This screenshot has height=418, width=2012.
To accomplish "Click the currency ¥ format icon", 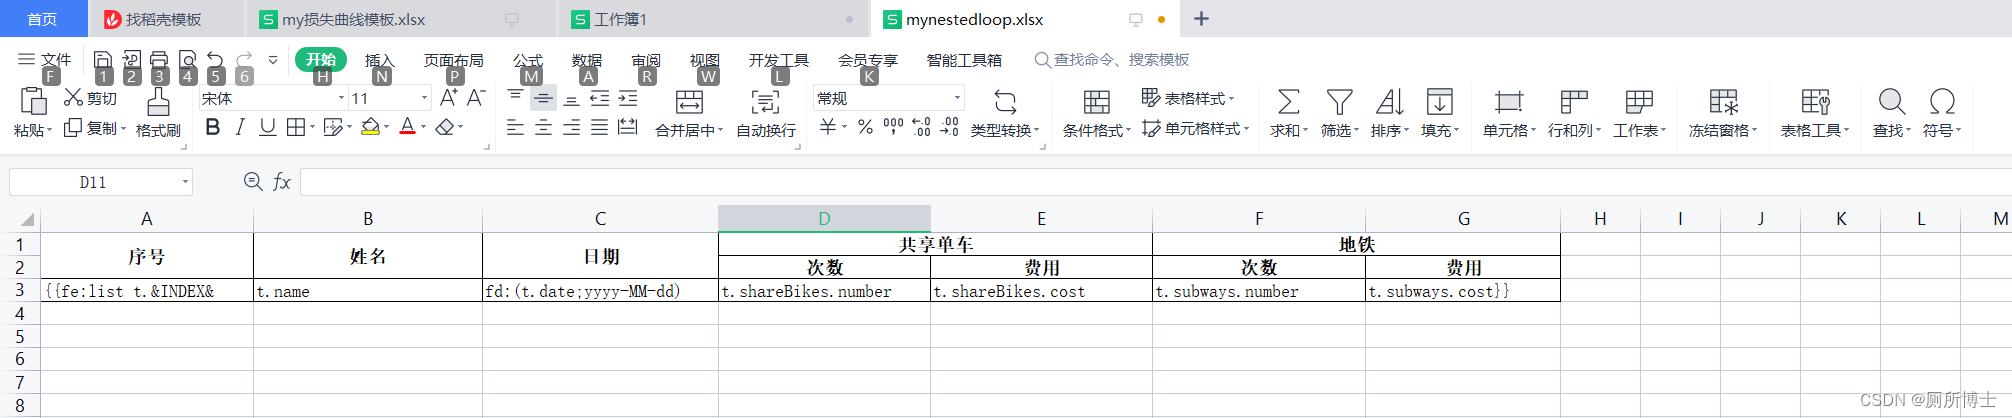I will (828, 127).
